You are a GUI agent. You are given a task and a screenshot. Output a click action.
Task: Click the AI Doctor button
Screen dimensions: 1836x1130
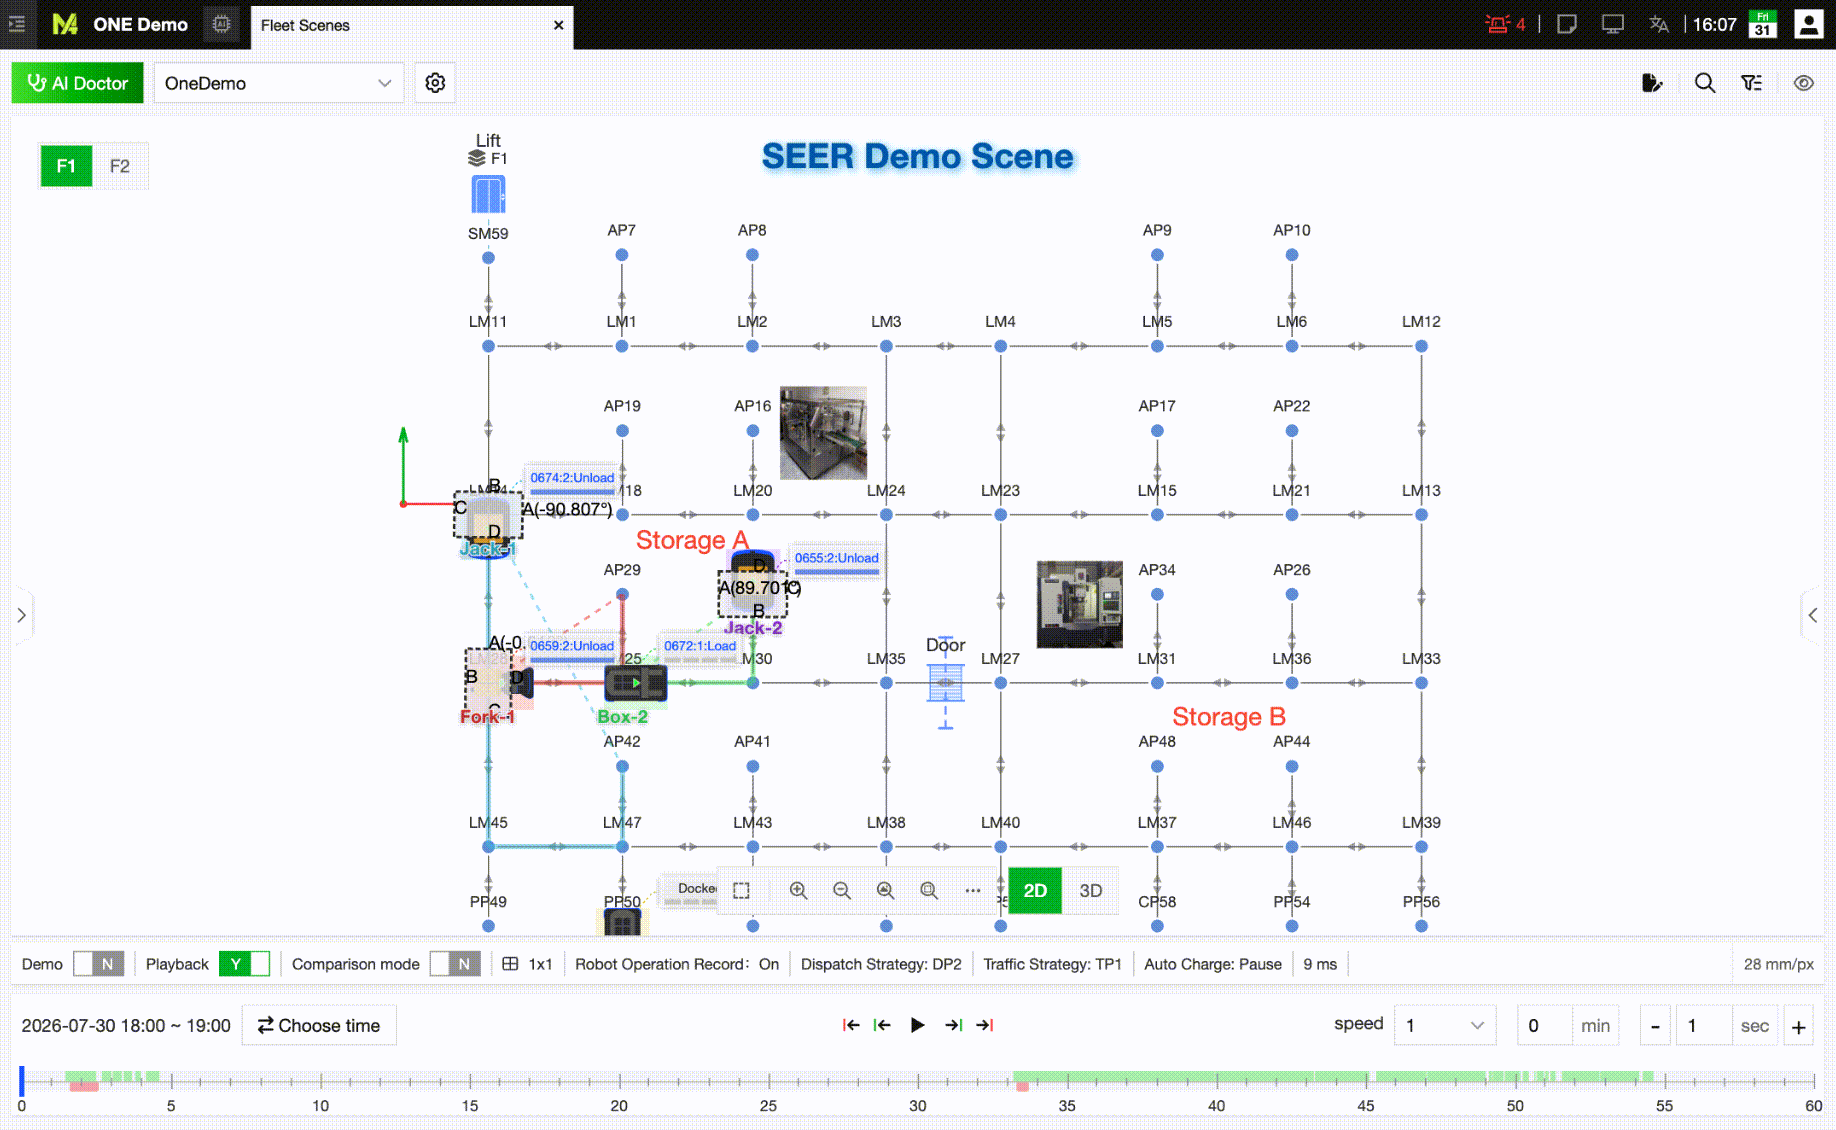click(77, 83)
